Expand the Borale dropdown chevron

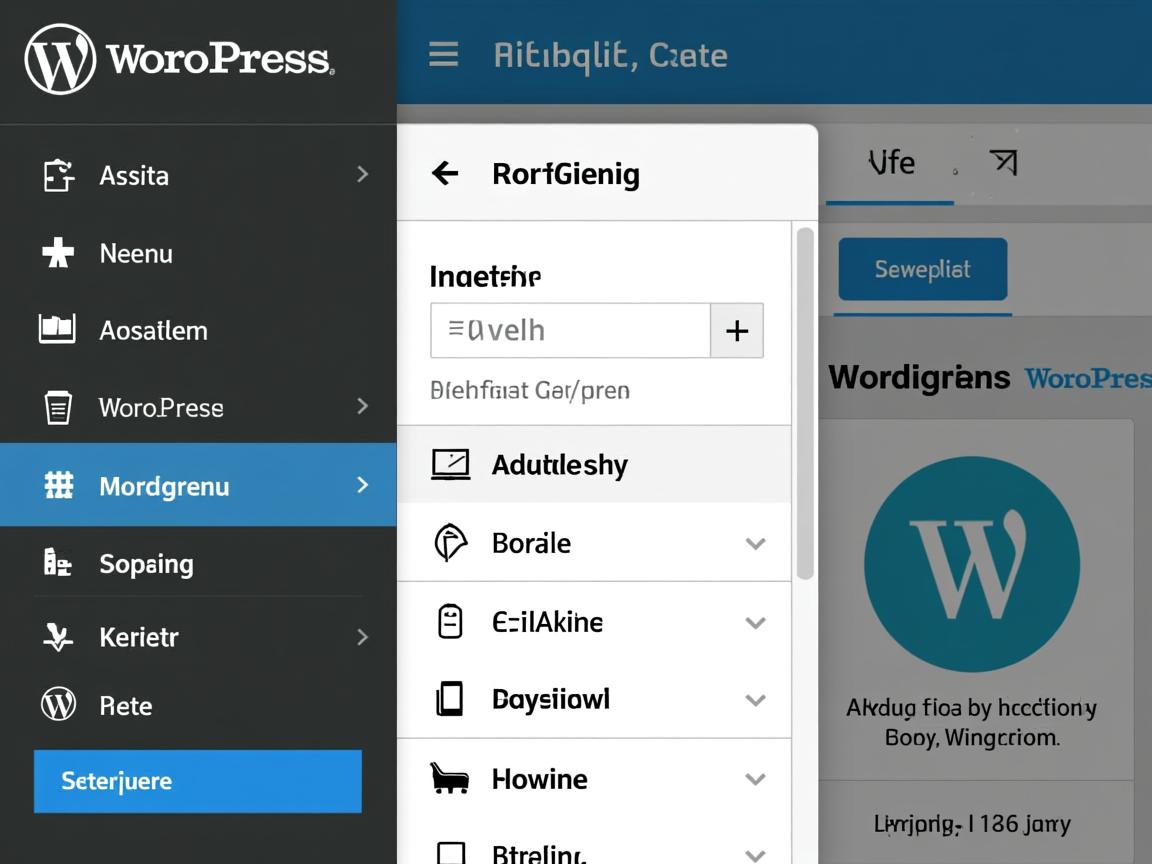(755, 544)
